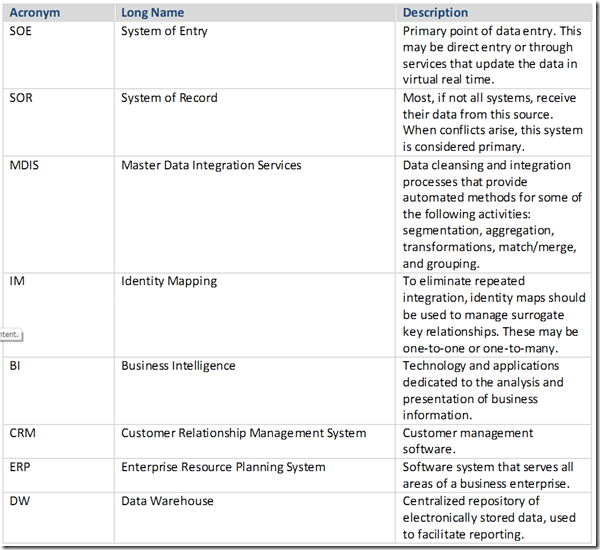Select the ERP acronym cell
Screen dimensions: 600x550
[x=21, y=467]
